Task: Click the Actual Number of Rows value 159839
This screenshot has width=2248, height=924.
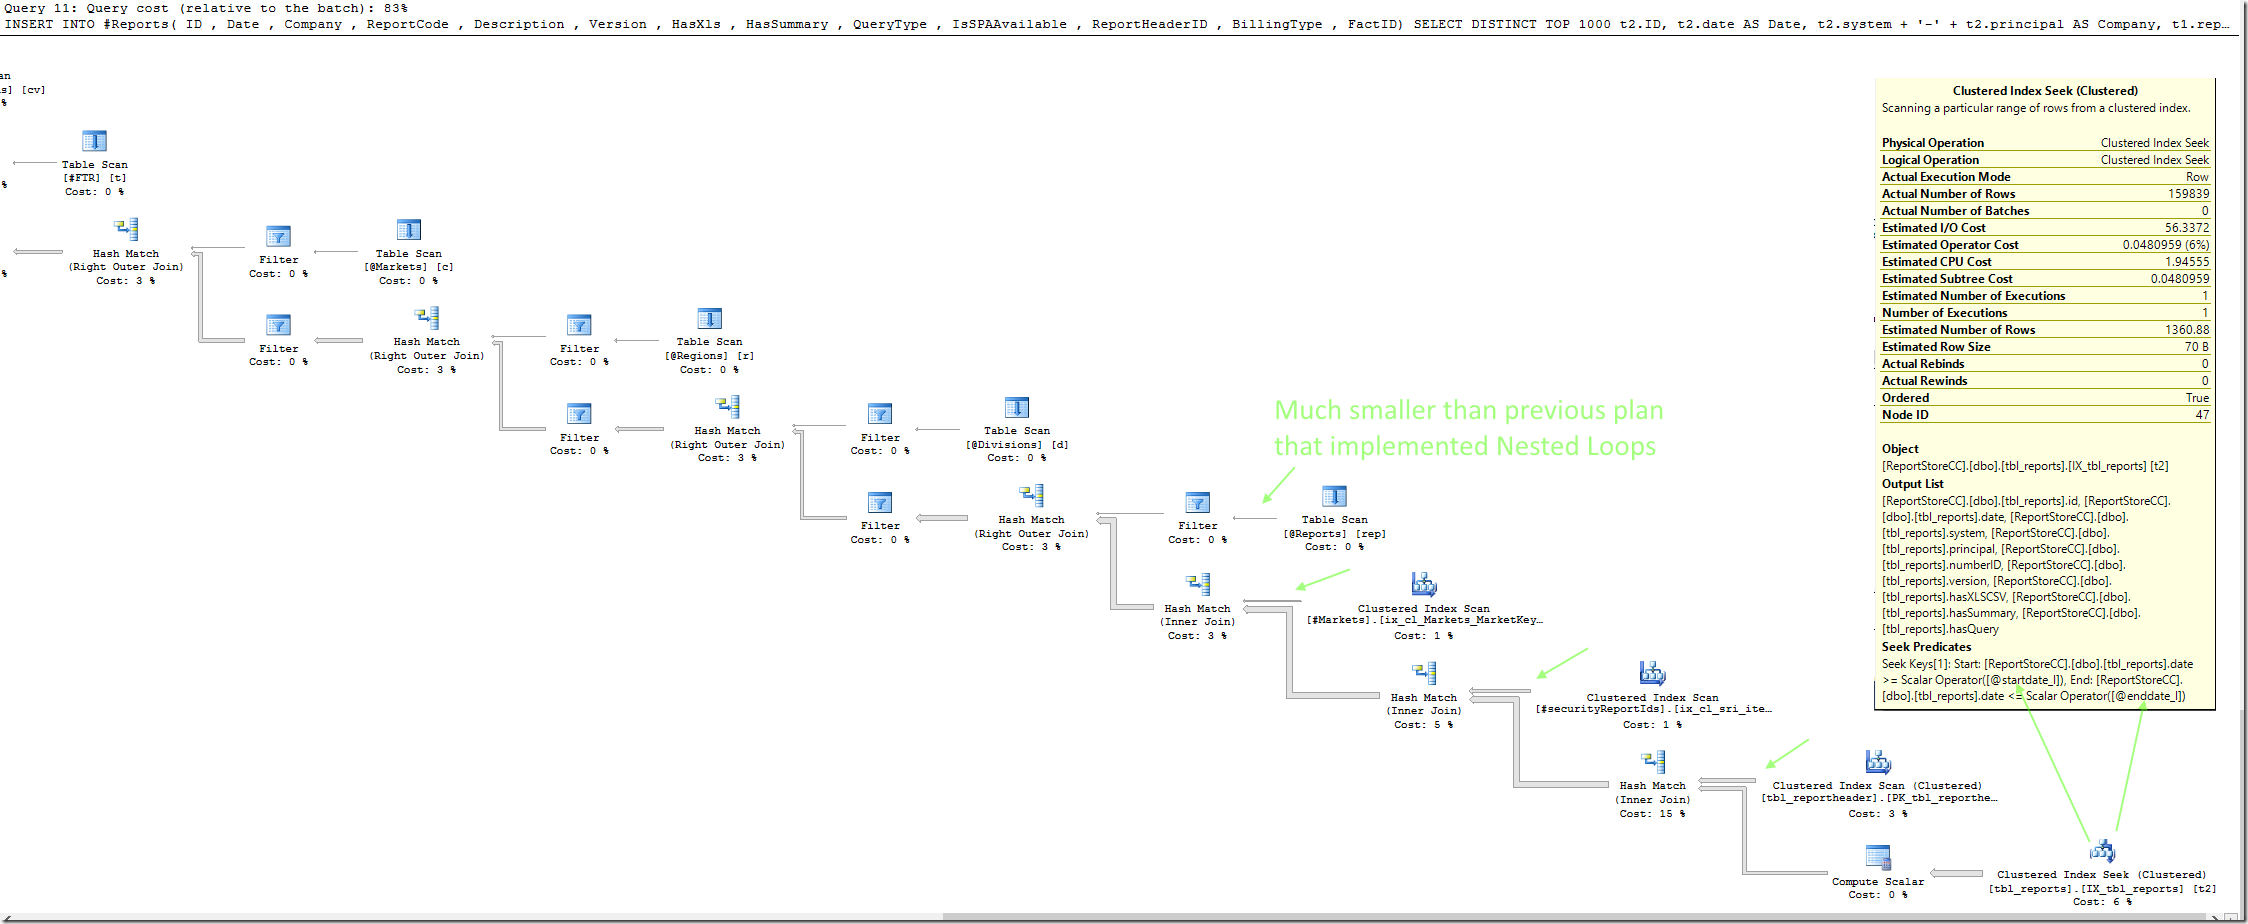Action: (2188, 194)
